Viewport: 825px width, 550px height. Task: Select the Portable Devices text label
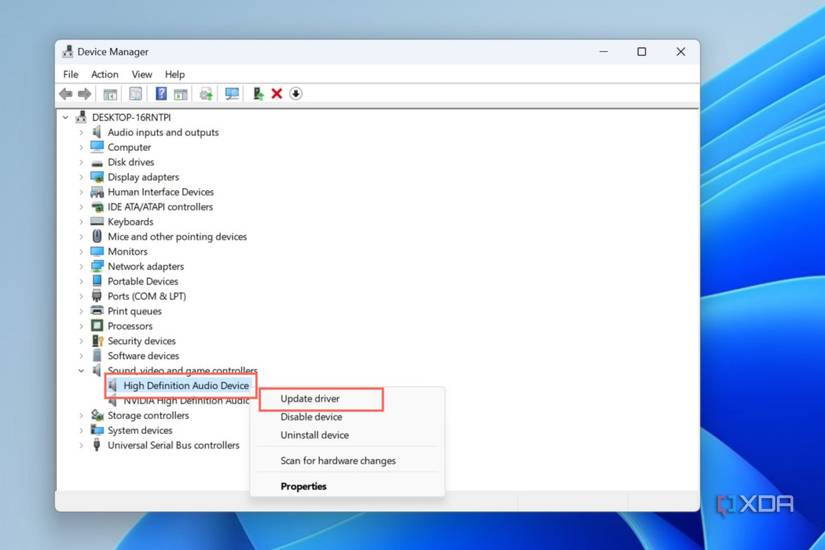(x=143, y=281)
